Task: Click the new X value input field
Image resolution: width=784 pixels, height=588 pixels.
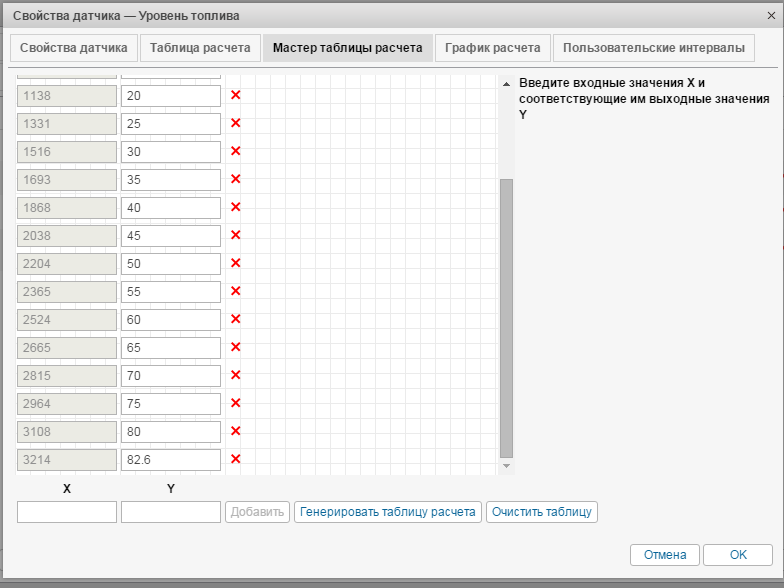Action: click(x=67, y=511)
